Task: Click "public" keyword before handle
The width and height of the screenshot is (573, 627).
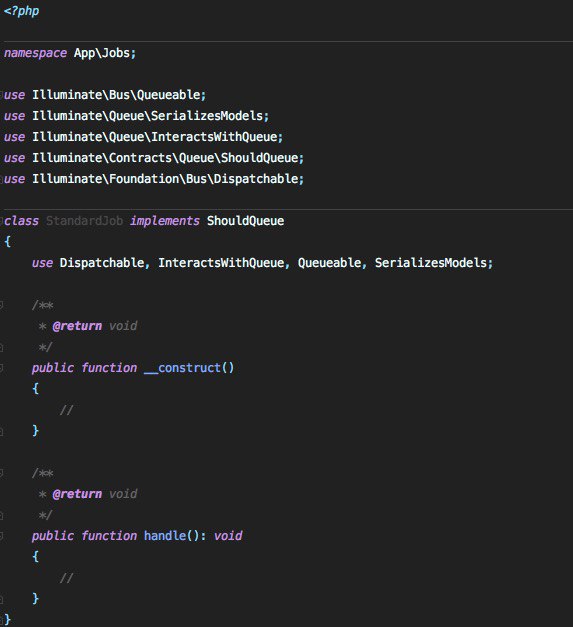Action: click(53, 536)
